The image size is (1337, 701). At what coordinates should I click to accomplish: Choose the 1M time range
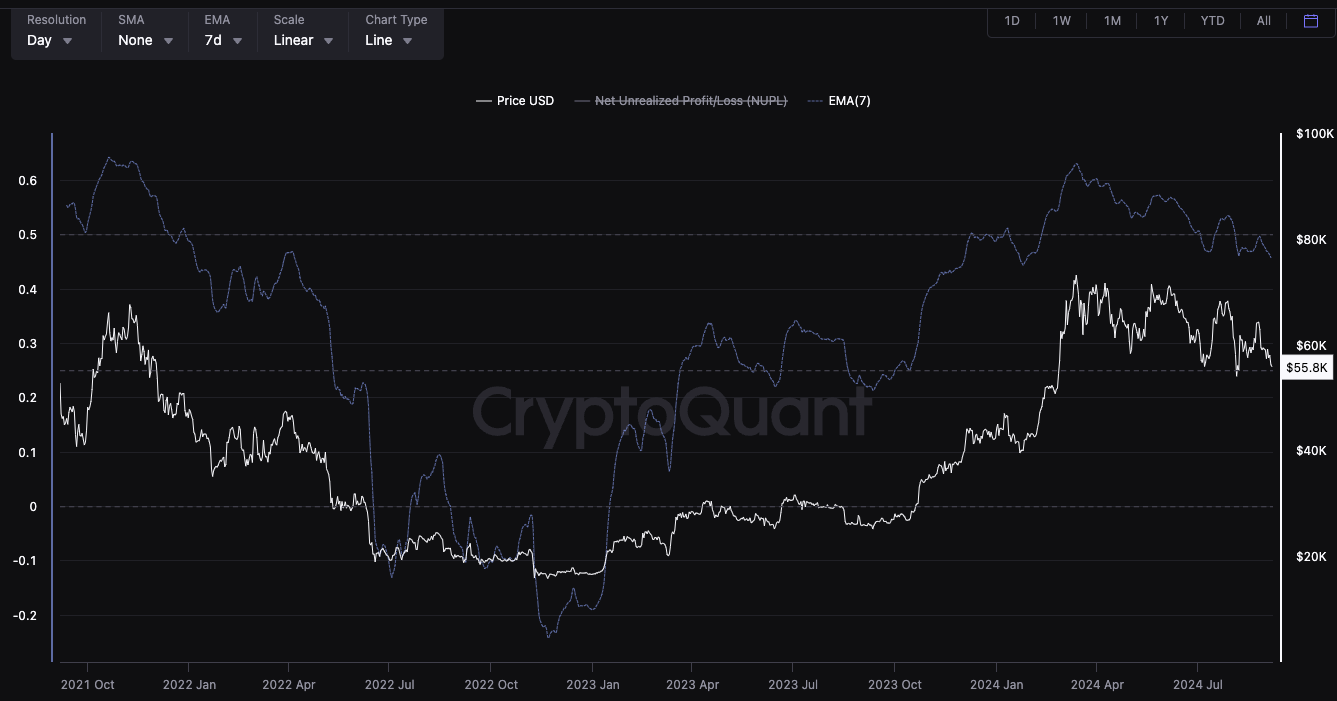pyautogui.click(x=1112, y=21)
